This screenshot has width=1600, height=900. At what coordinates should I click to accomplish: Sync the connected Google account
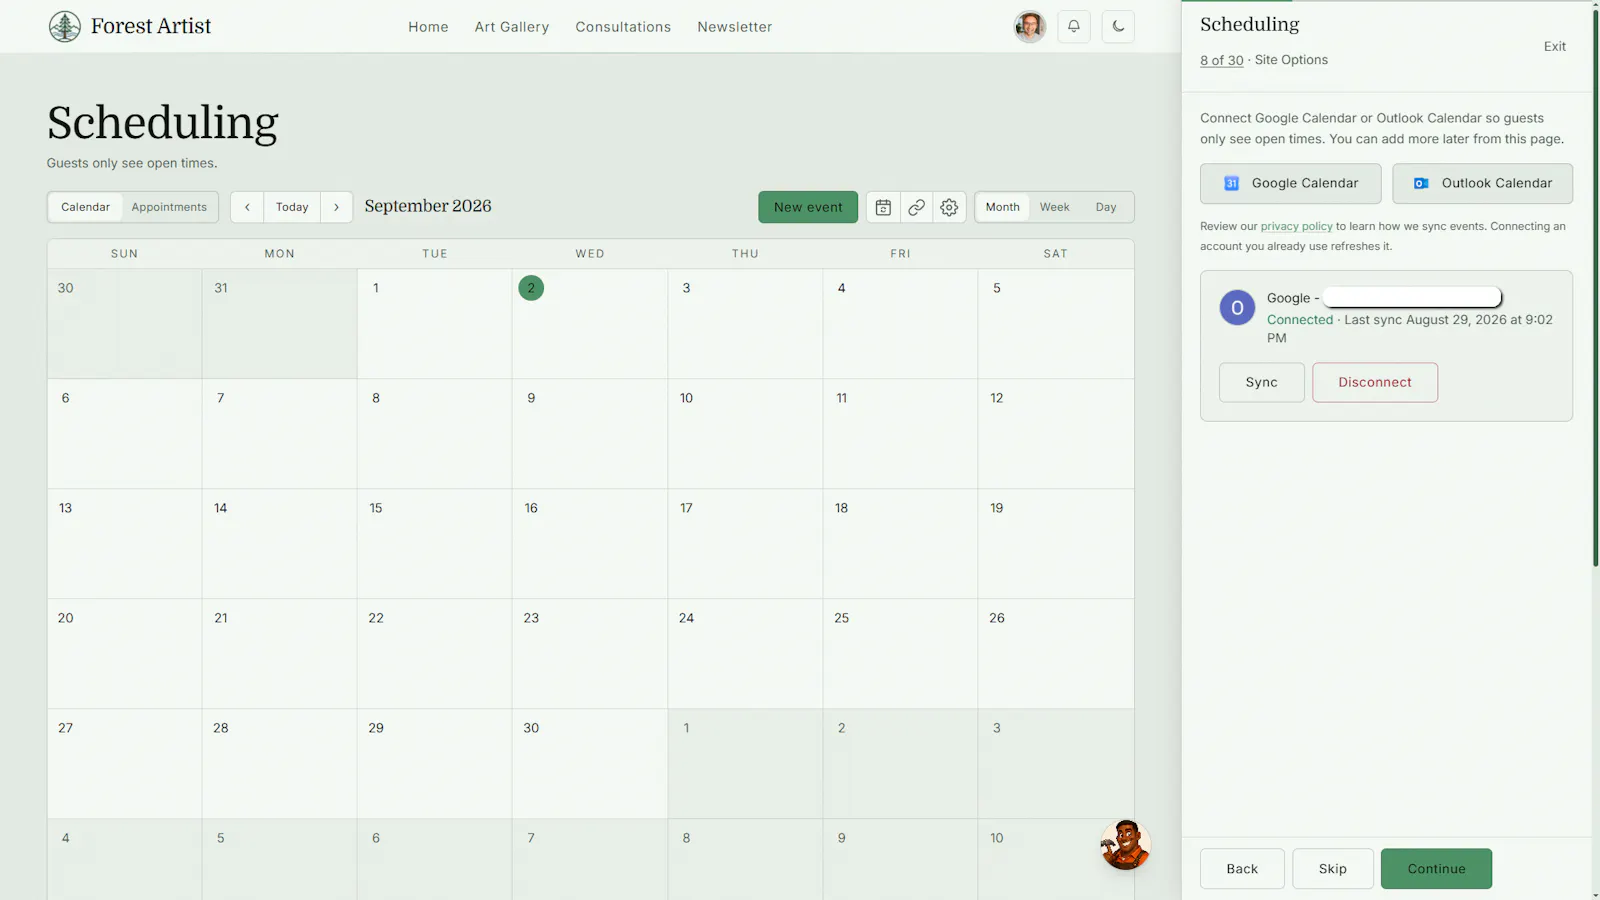pyautogui.click(x=1262, y=382)
